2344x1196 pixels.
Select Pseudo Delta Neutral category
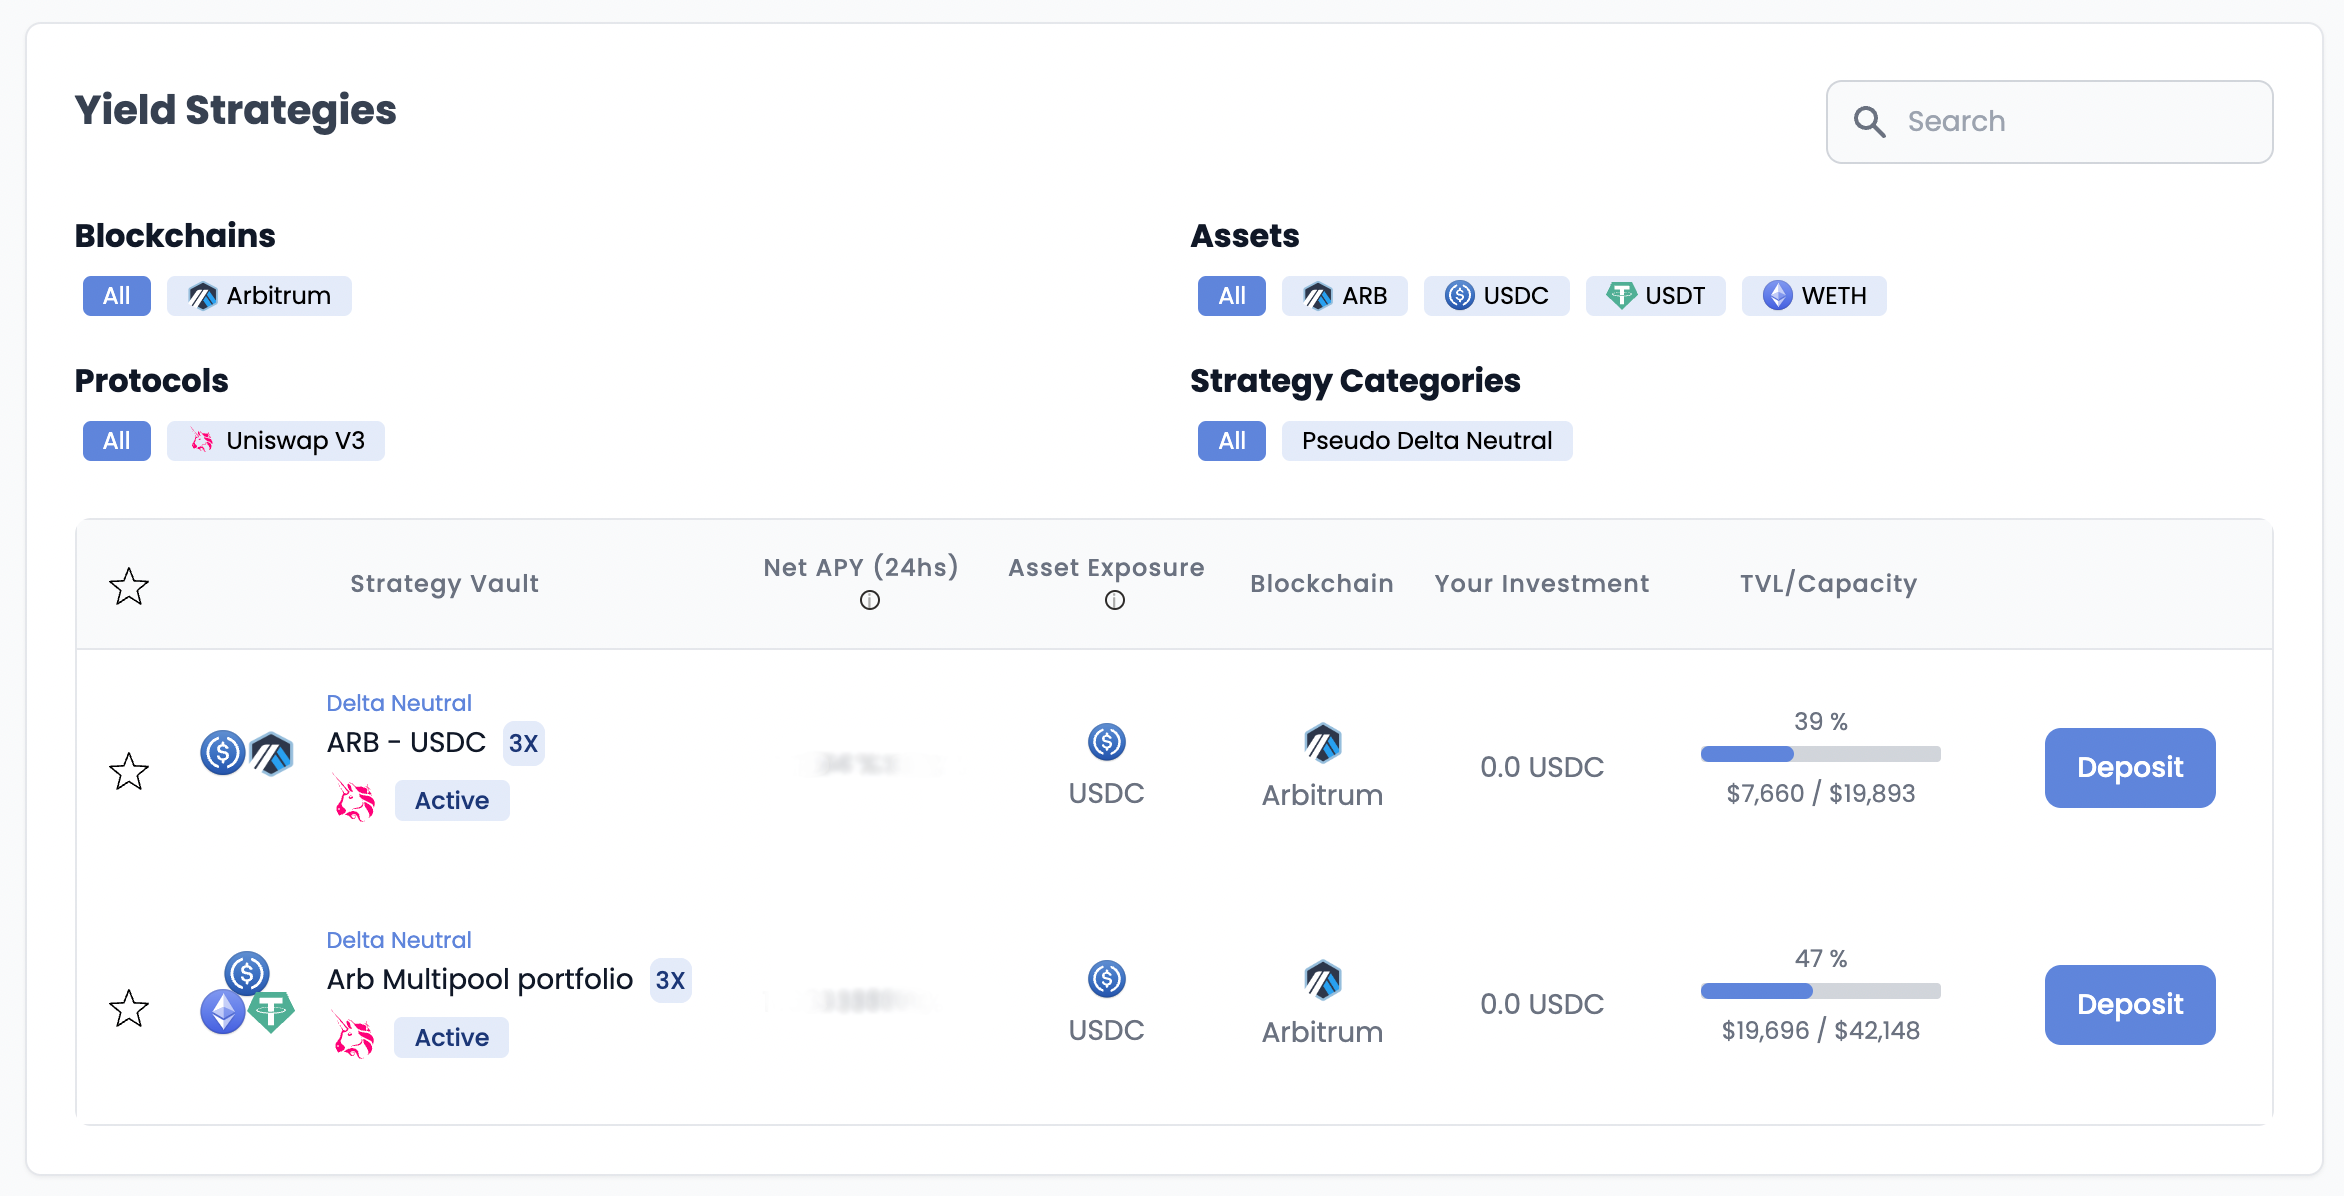[x=1426, y=441]
